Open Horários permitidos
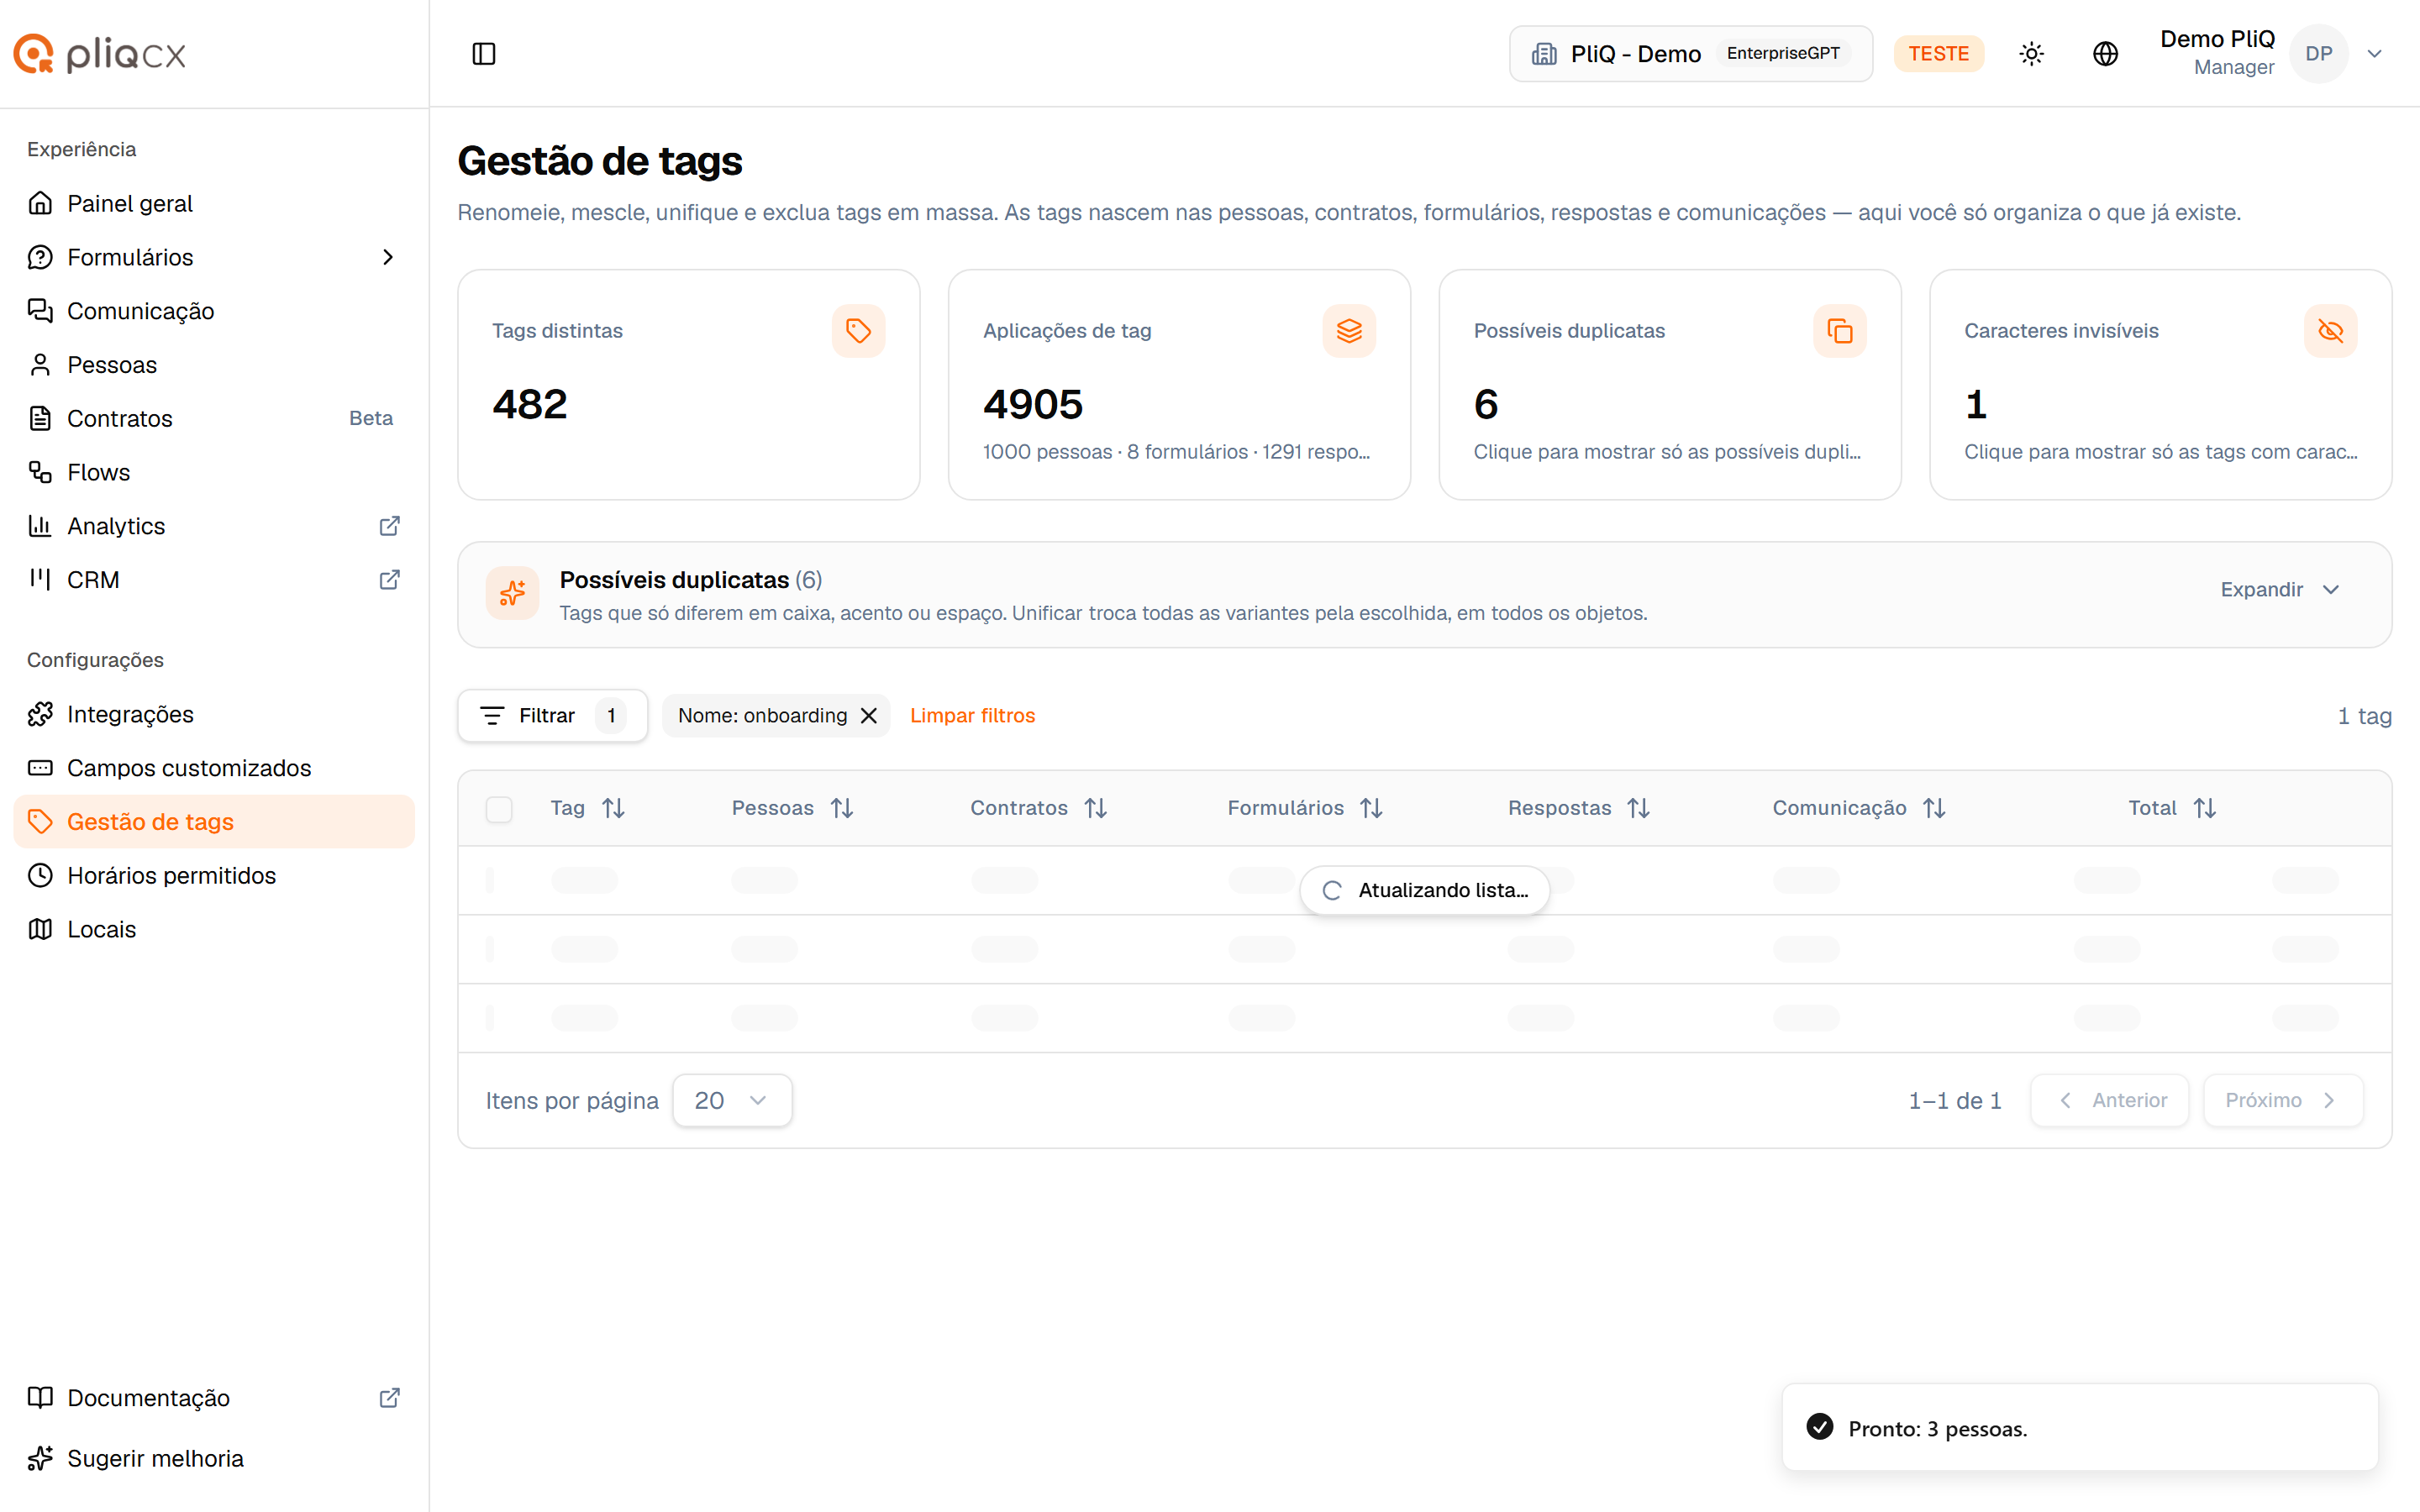The height and width of the screenshot is (1512, 2420). click(x=214, y=876)
